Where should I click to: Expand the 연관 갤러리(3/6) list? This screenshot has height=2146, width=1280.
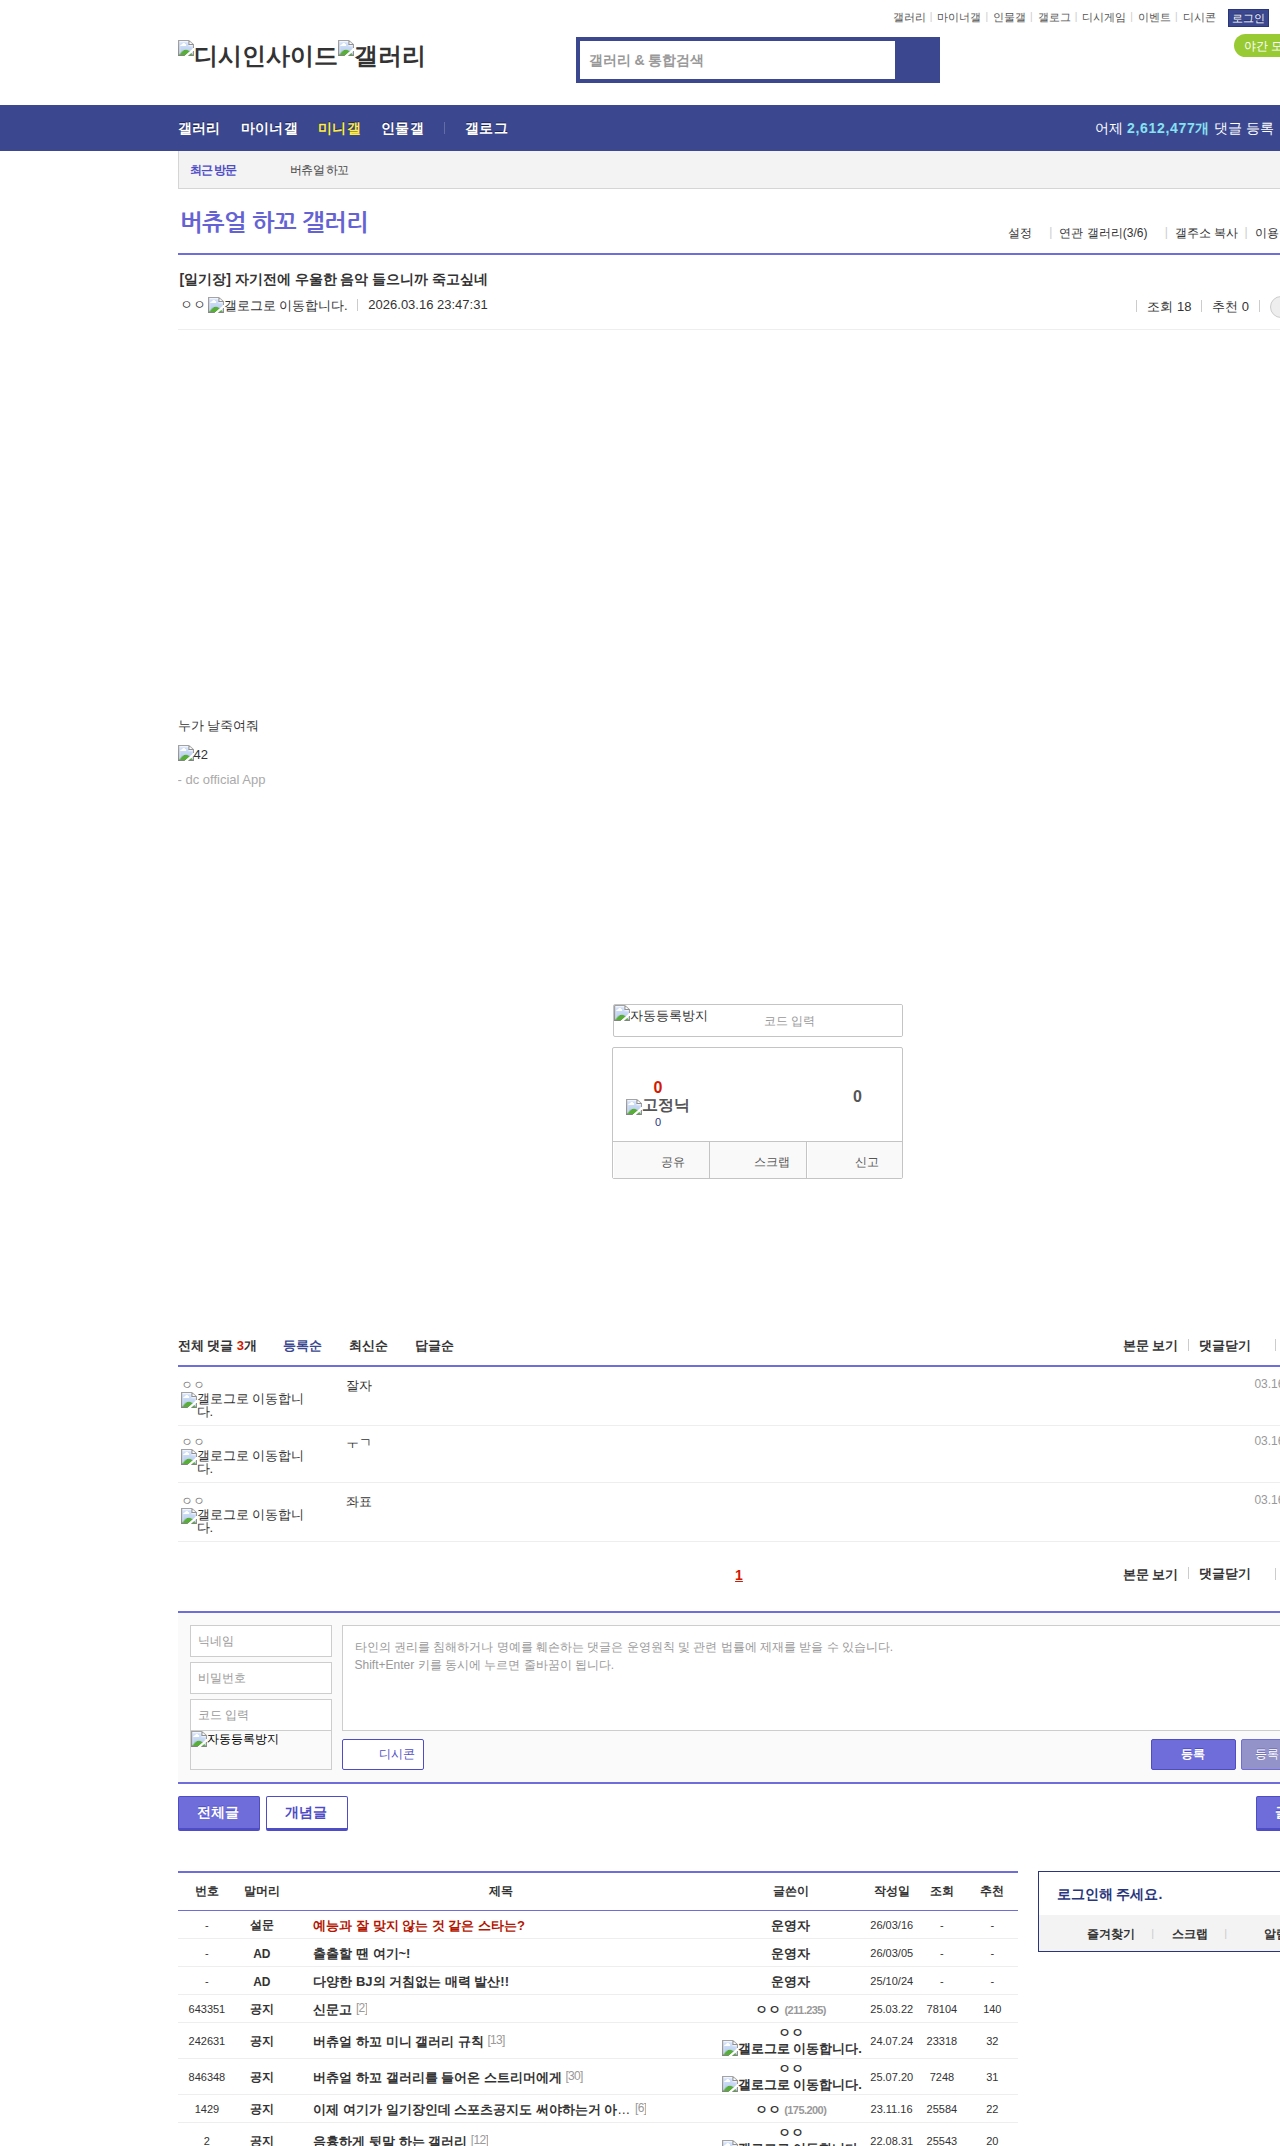coord(1102,233)
